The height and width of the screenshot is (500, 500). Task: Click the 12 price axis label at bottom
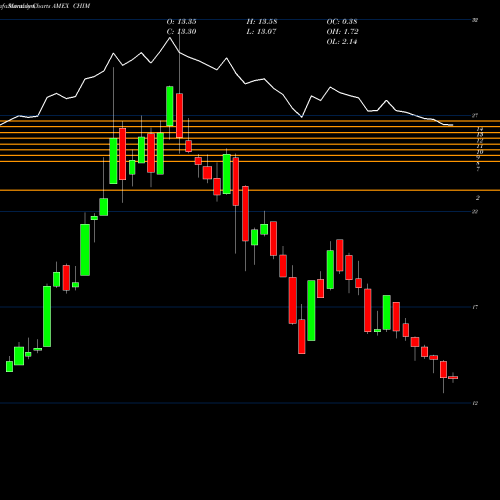475,403
